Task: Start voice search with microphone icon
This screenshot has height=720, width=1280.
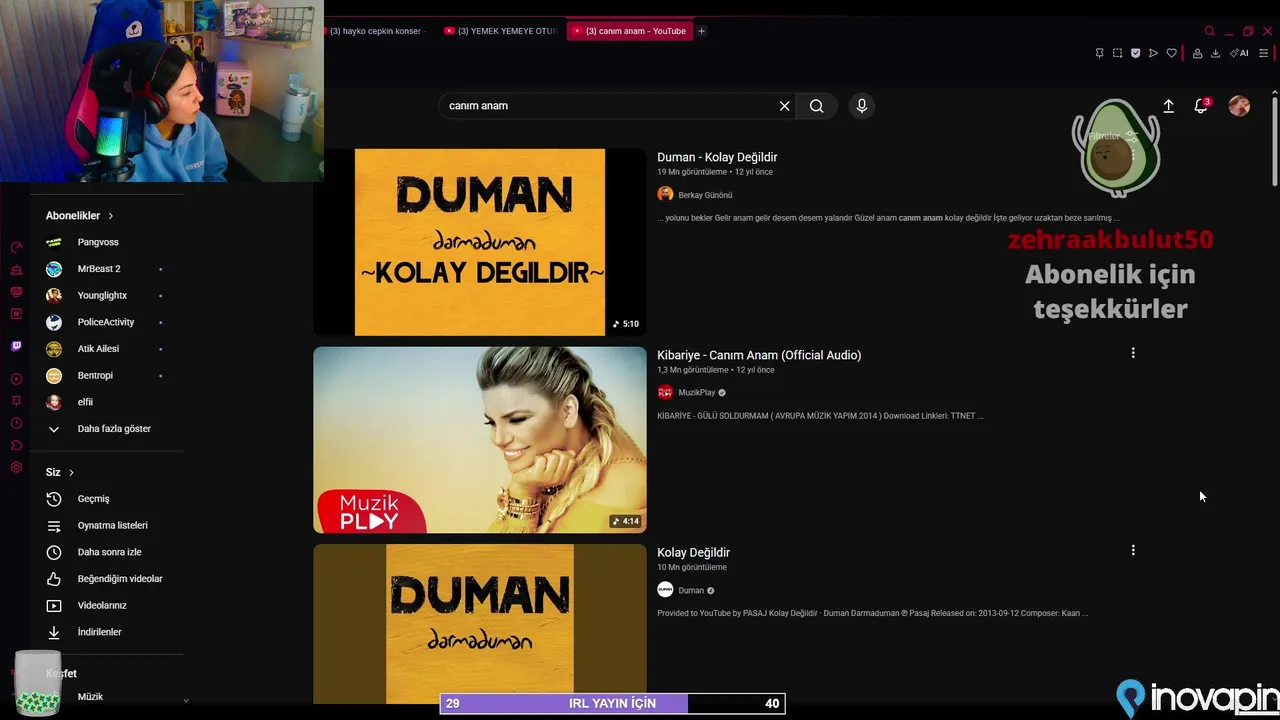Action: (862, 106)
